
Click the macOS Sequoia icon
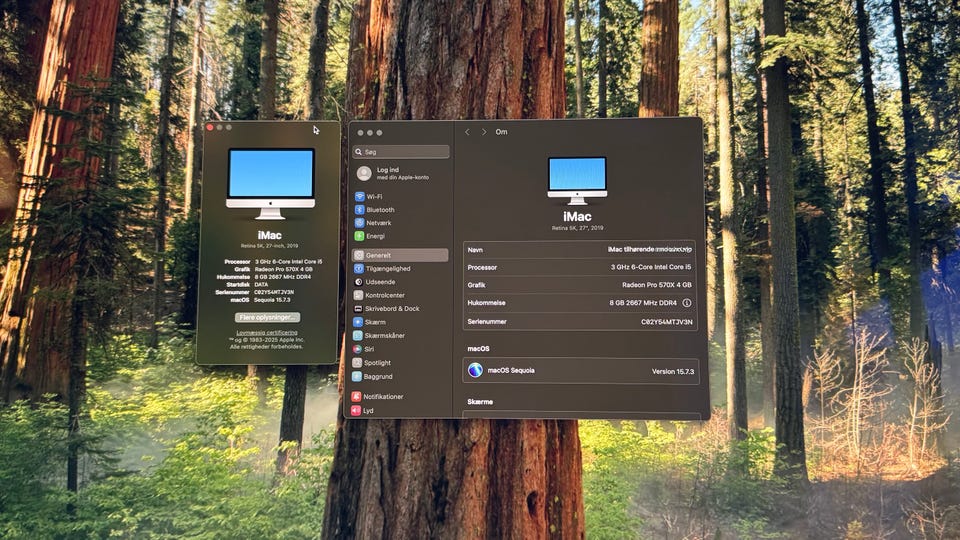click(x=475, y=370)
